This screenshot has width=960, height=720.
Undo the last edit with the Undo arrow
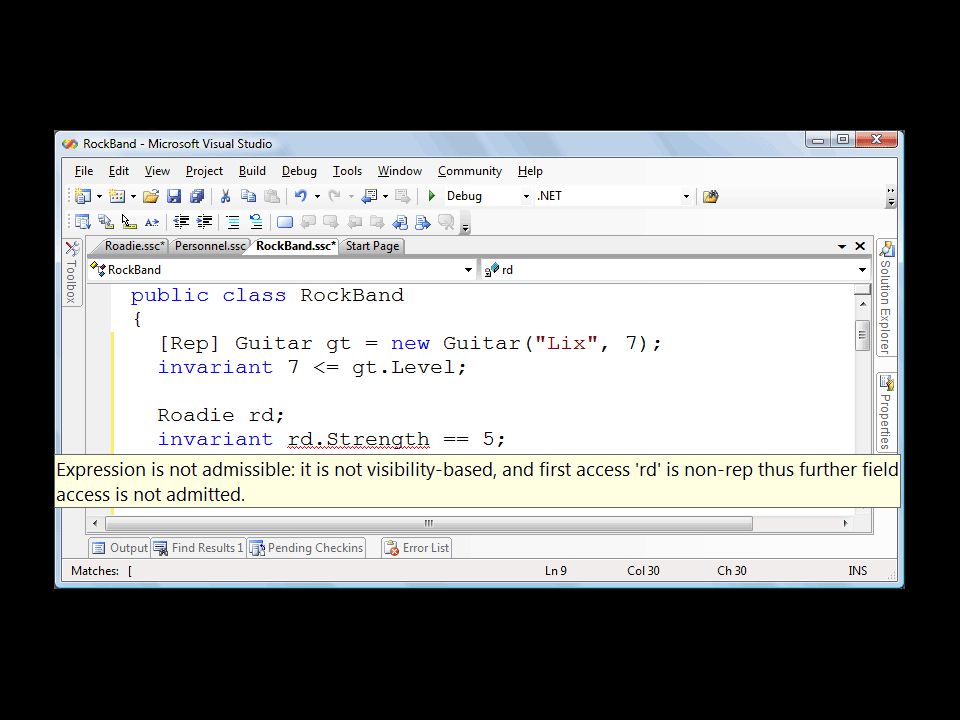pyautogui.click(x=301, y=196)
